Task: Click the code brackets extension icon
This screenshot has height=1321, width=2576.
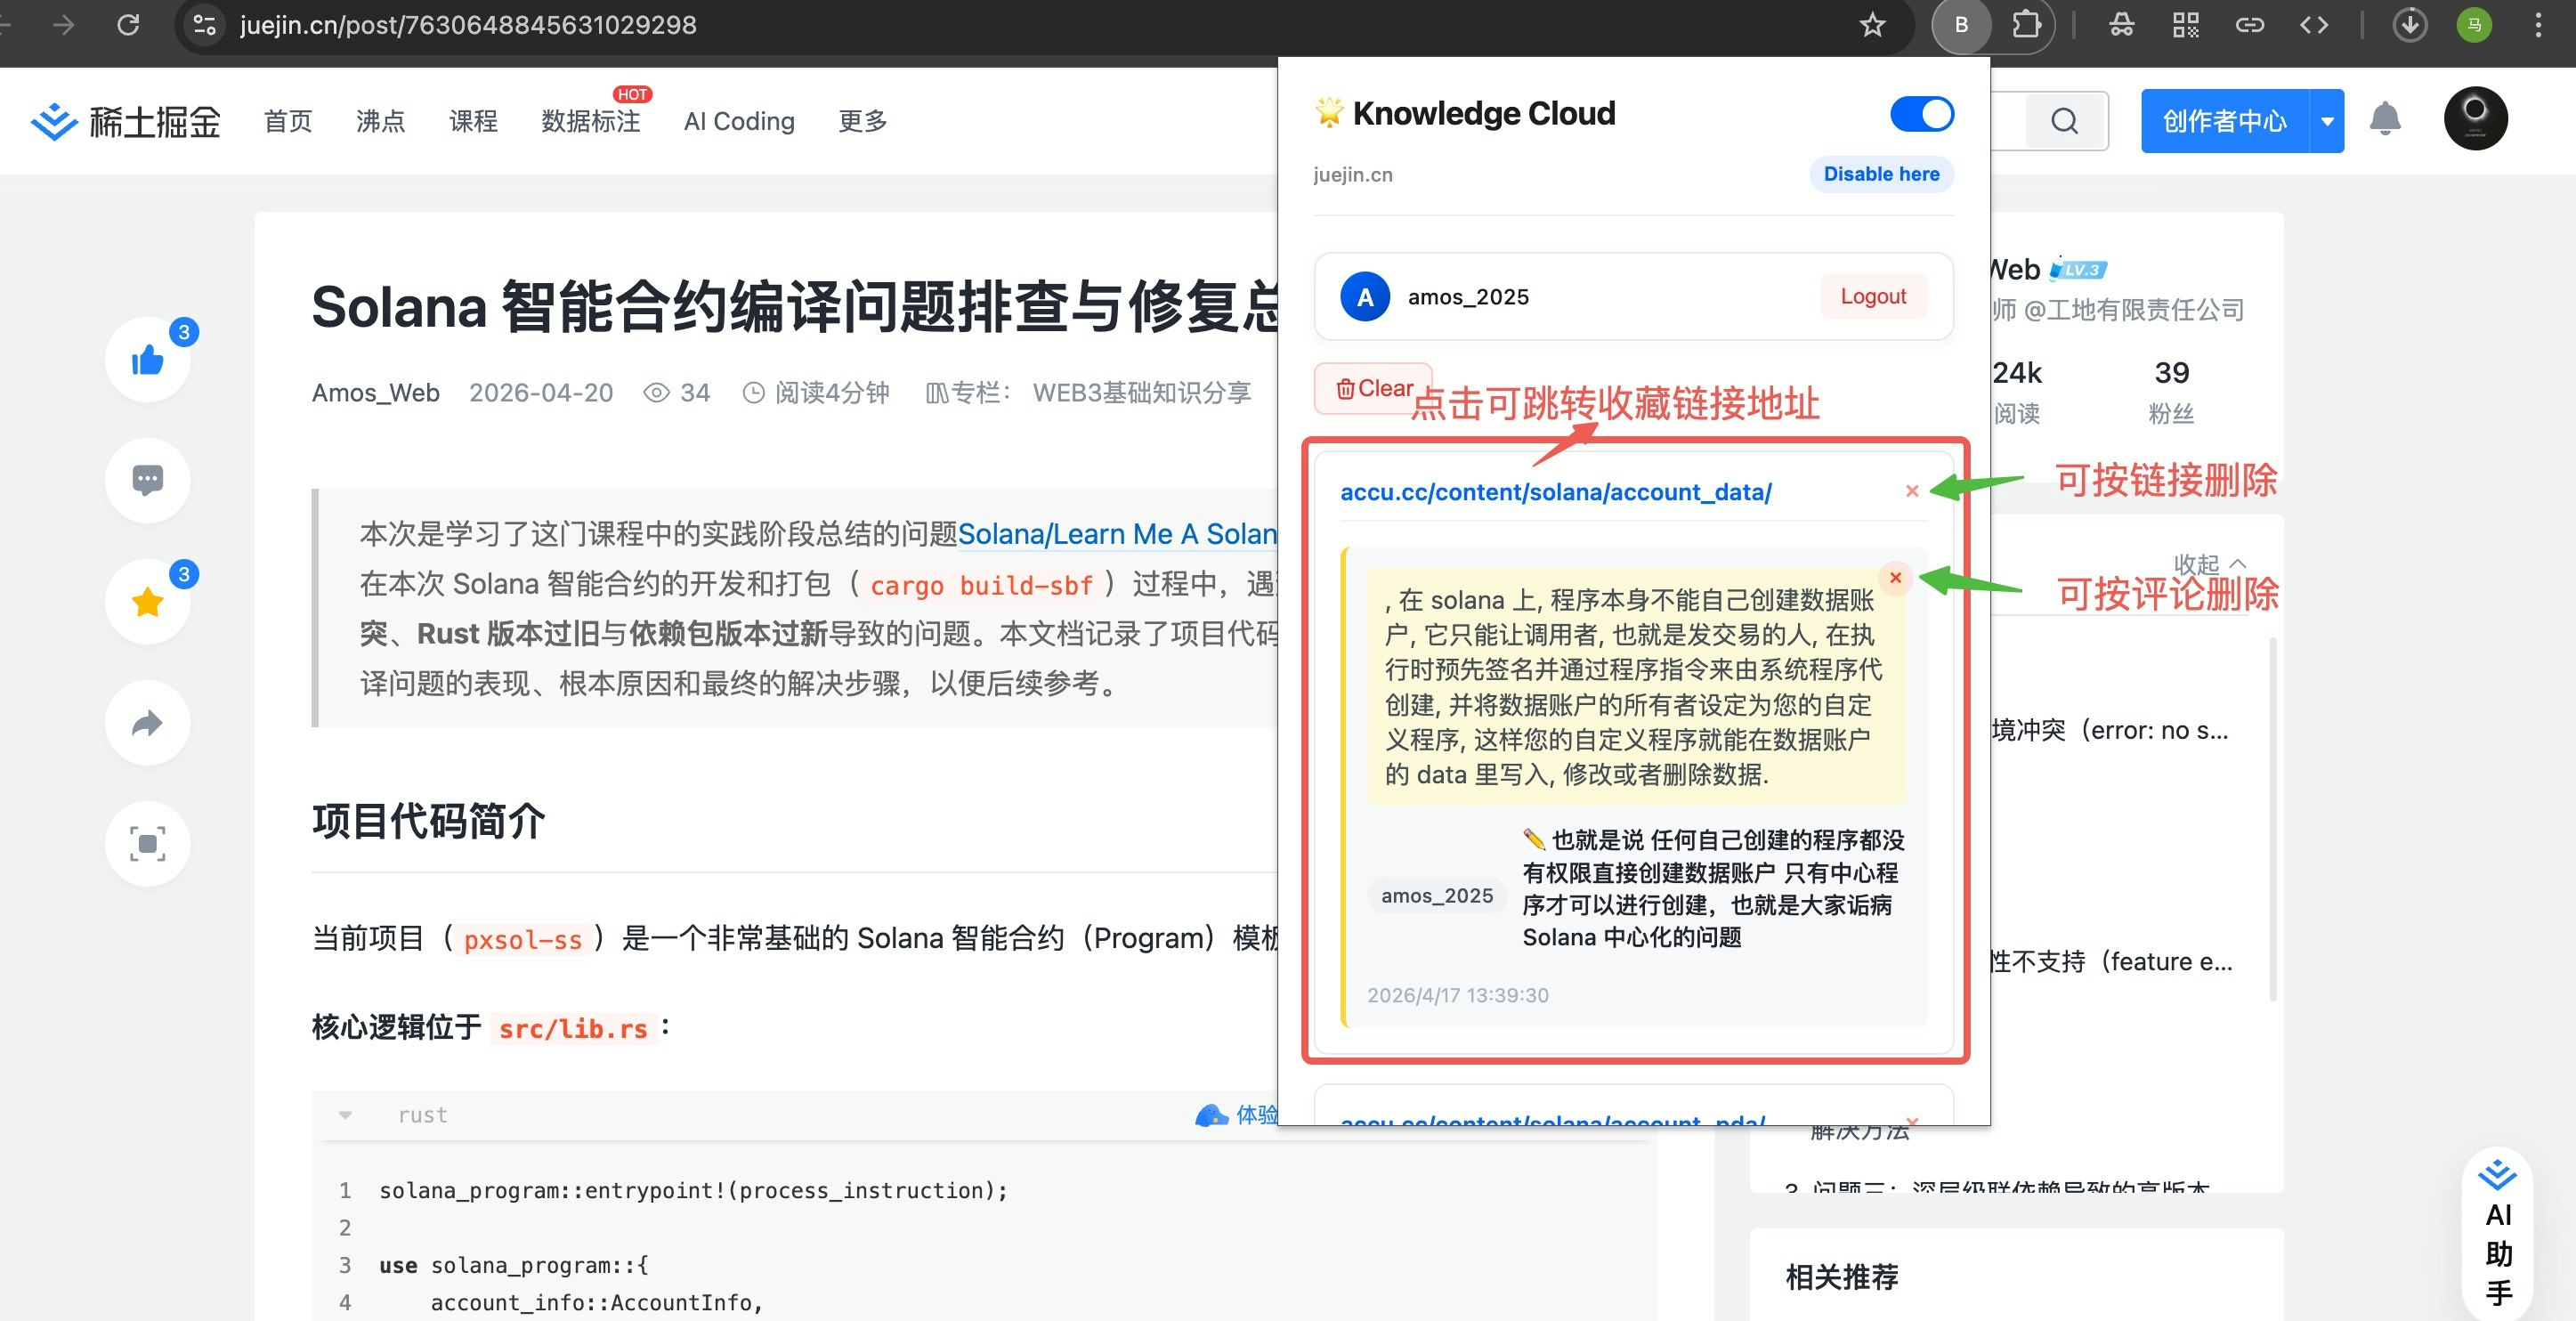Action: point(2314,25)
